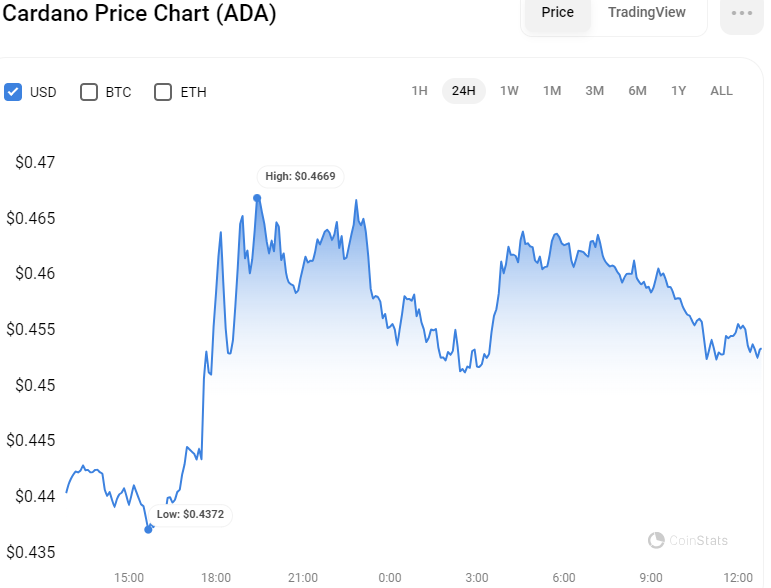
Task: Choose the 6M time range
Action: click(x=637, y=91)
